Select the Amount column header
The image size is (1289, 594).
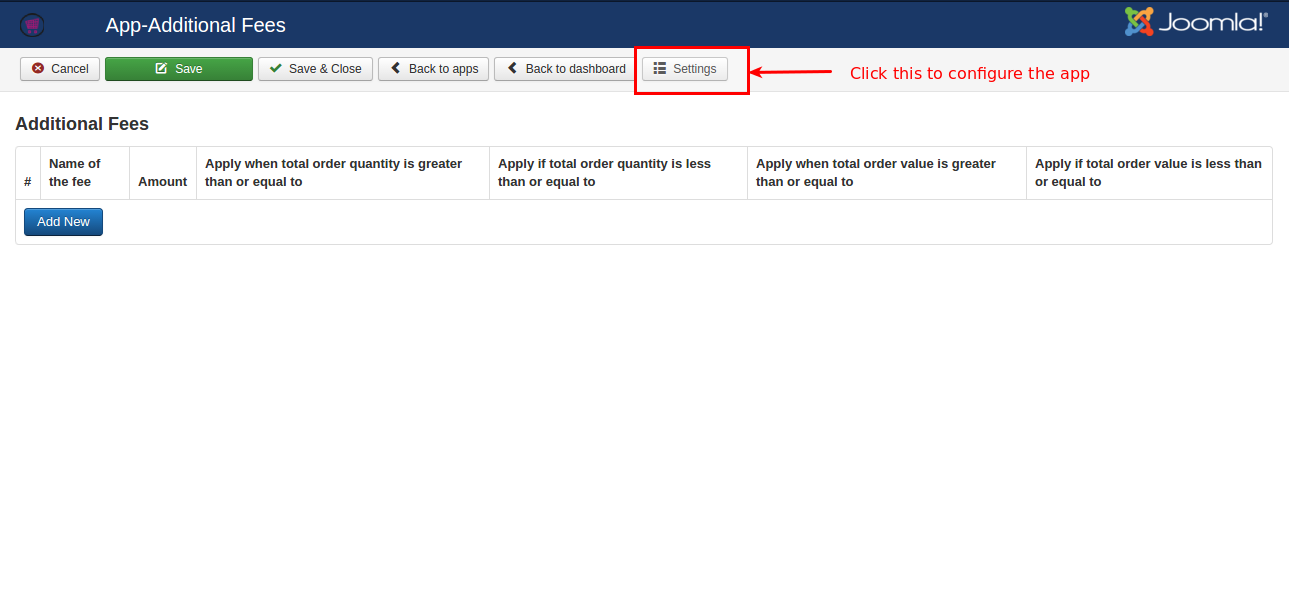162,181
